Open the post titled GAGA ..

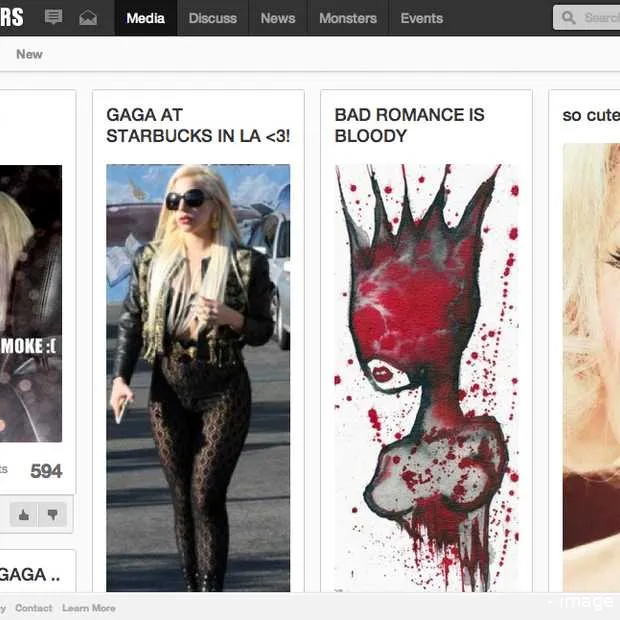click(30, 575)
